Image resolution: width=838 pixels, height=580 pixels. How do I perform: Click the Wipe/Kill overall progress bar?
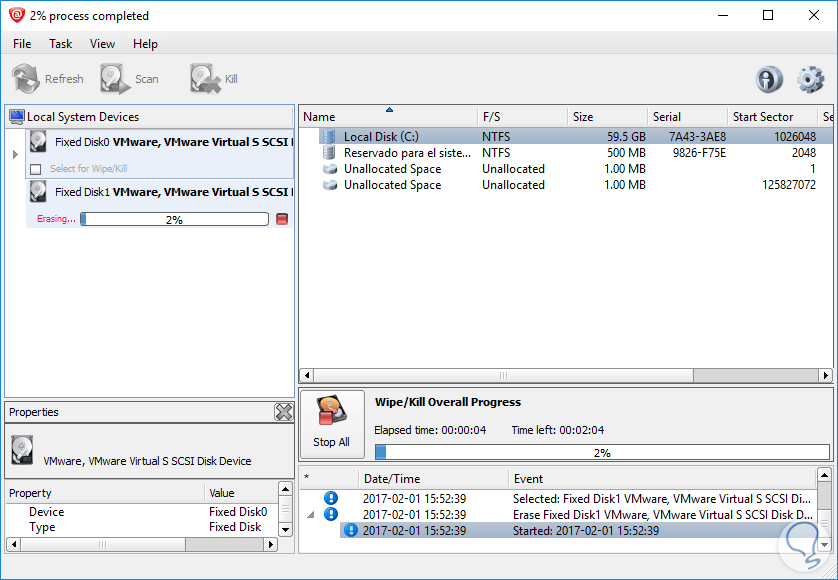[x=602, y=452]
